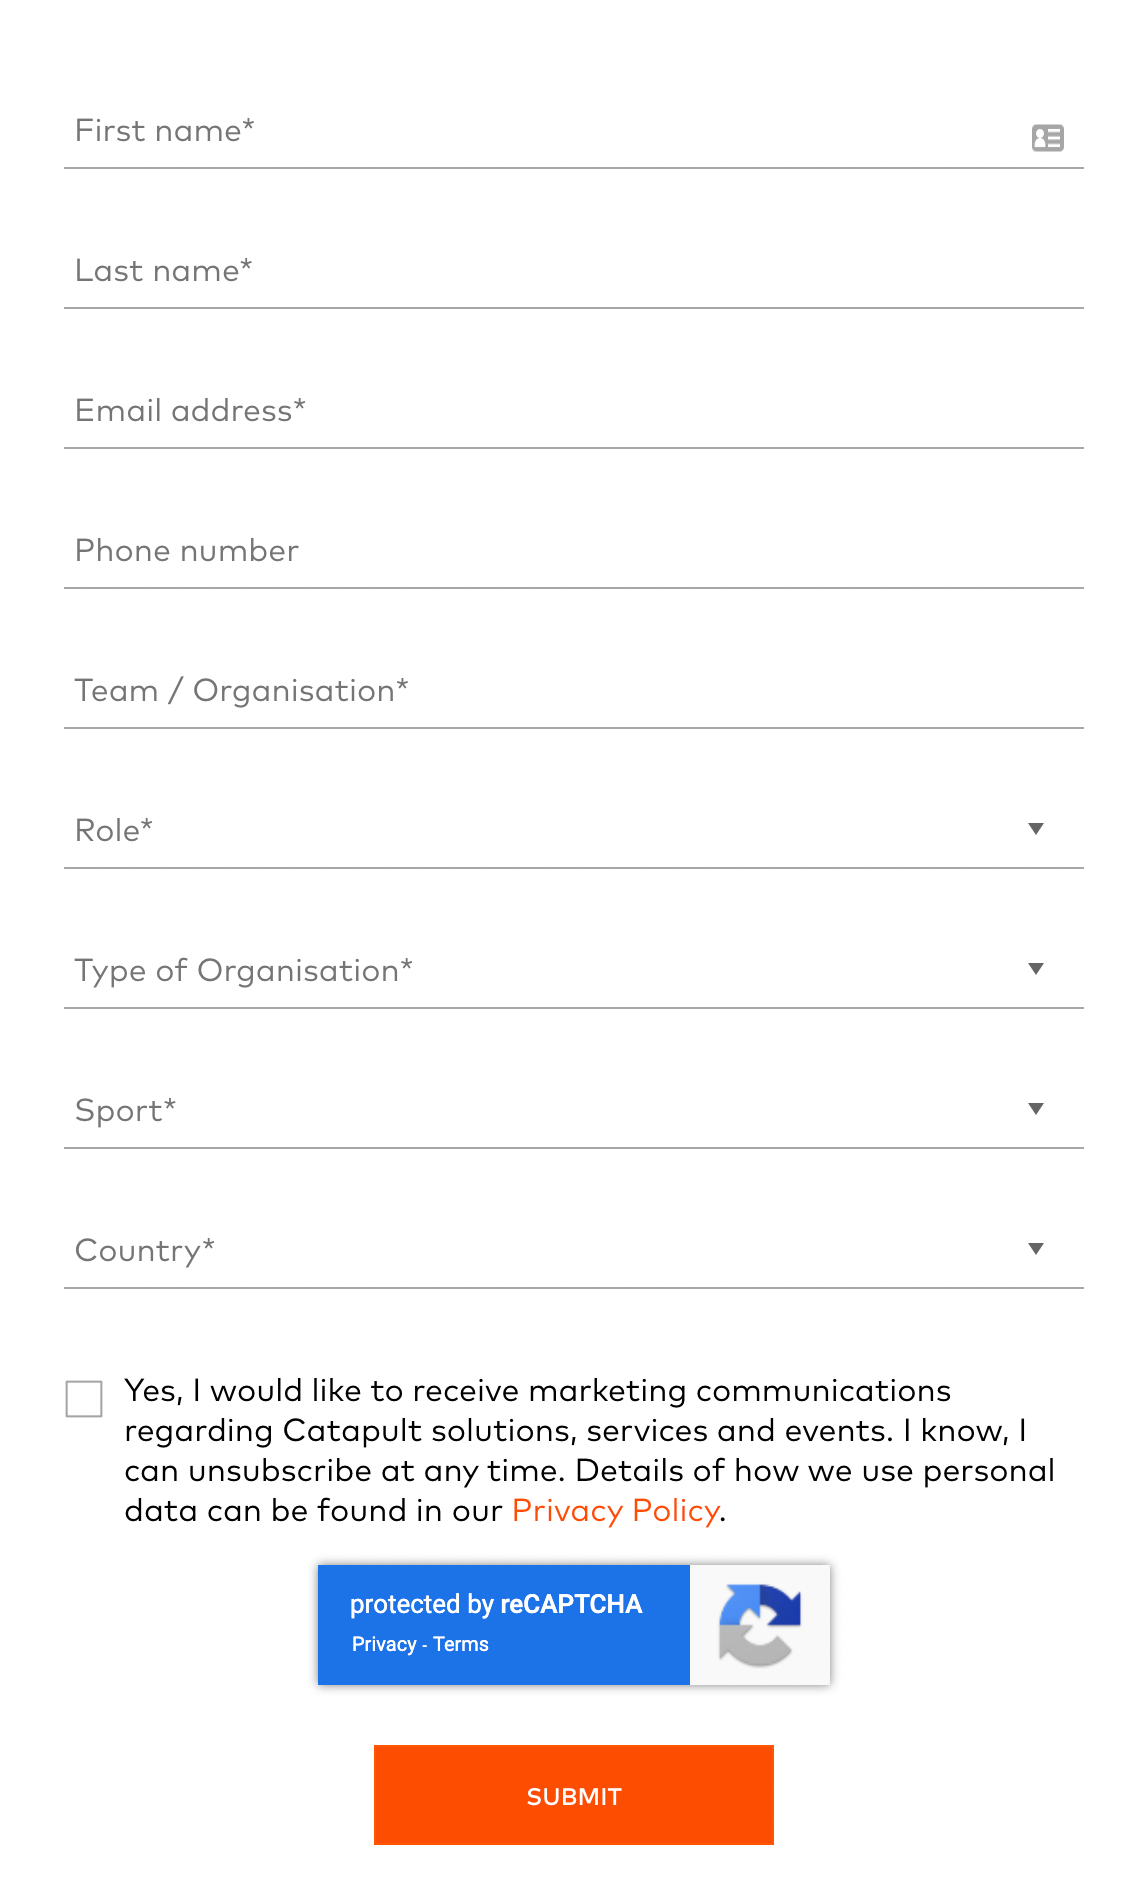Click the reCAPTCHA logo icon
Viewport: 1128px width, 1886px height.
click(x=760, y=1625)
